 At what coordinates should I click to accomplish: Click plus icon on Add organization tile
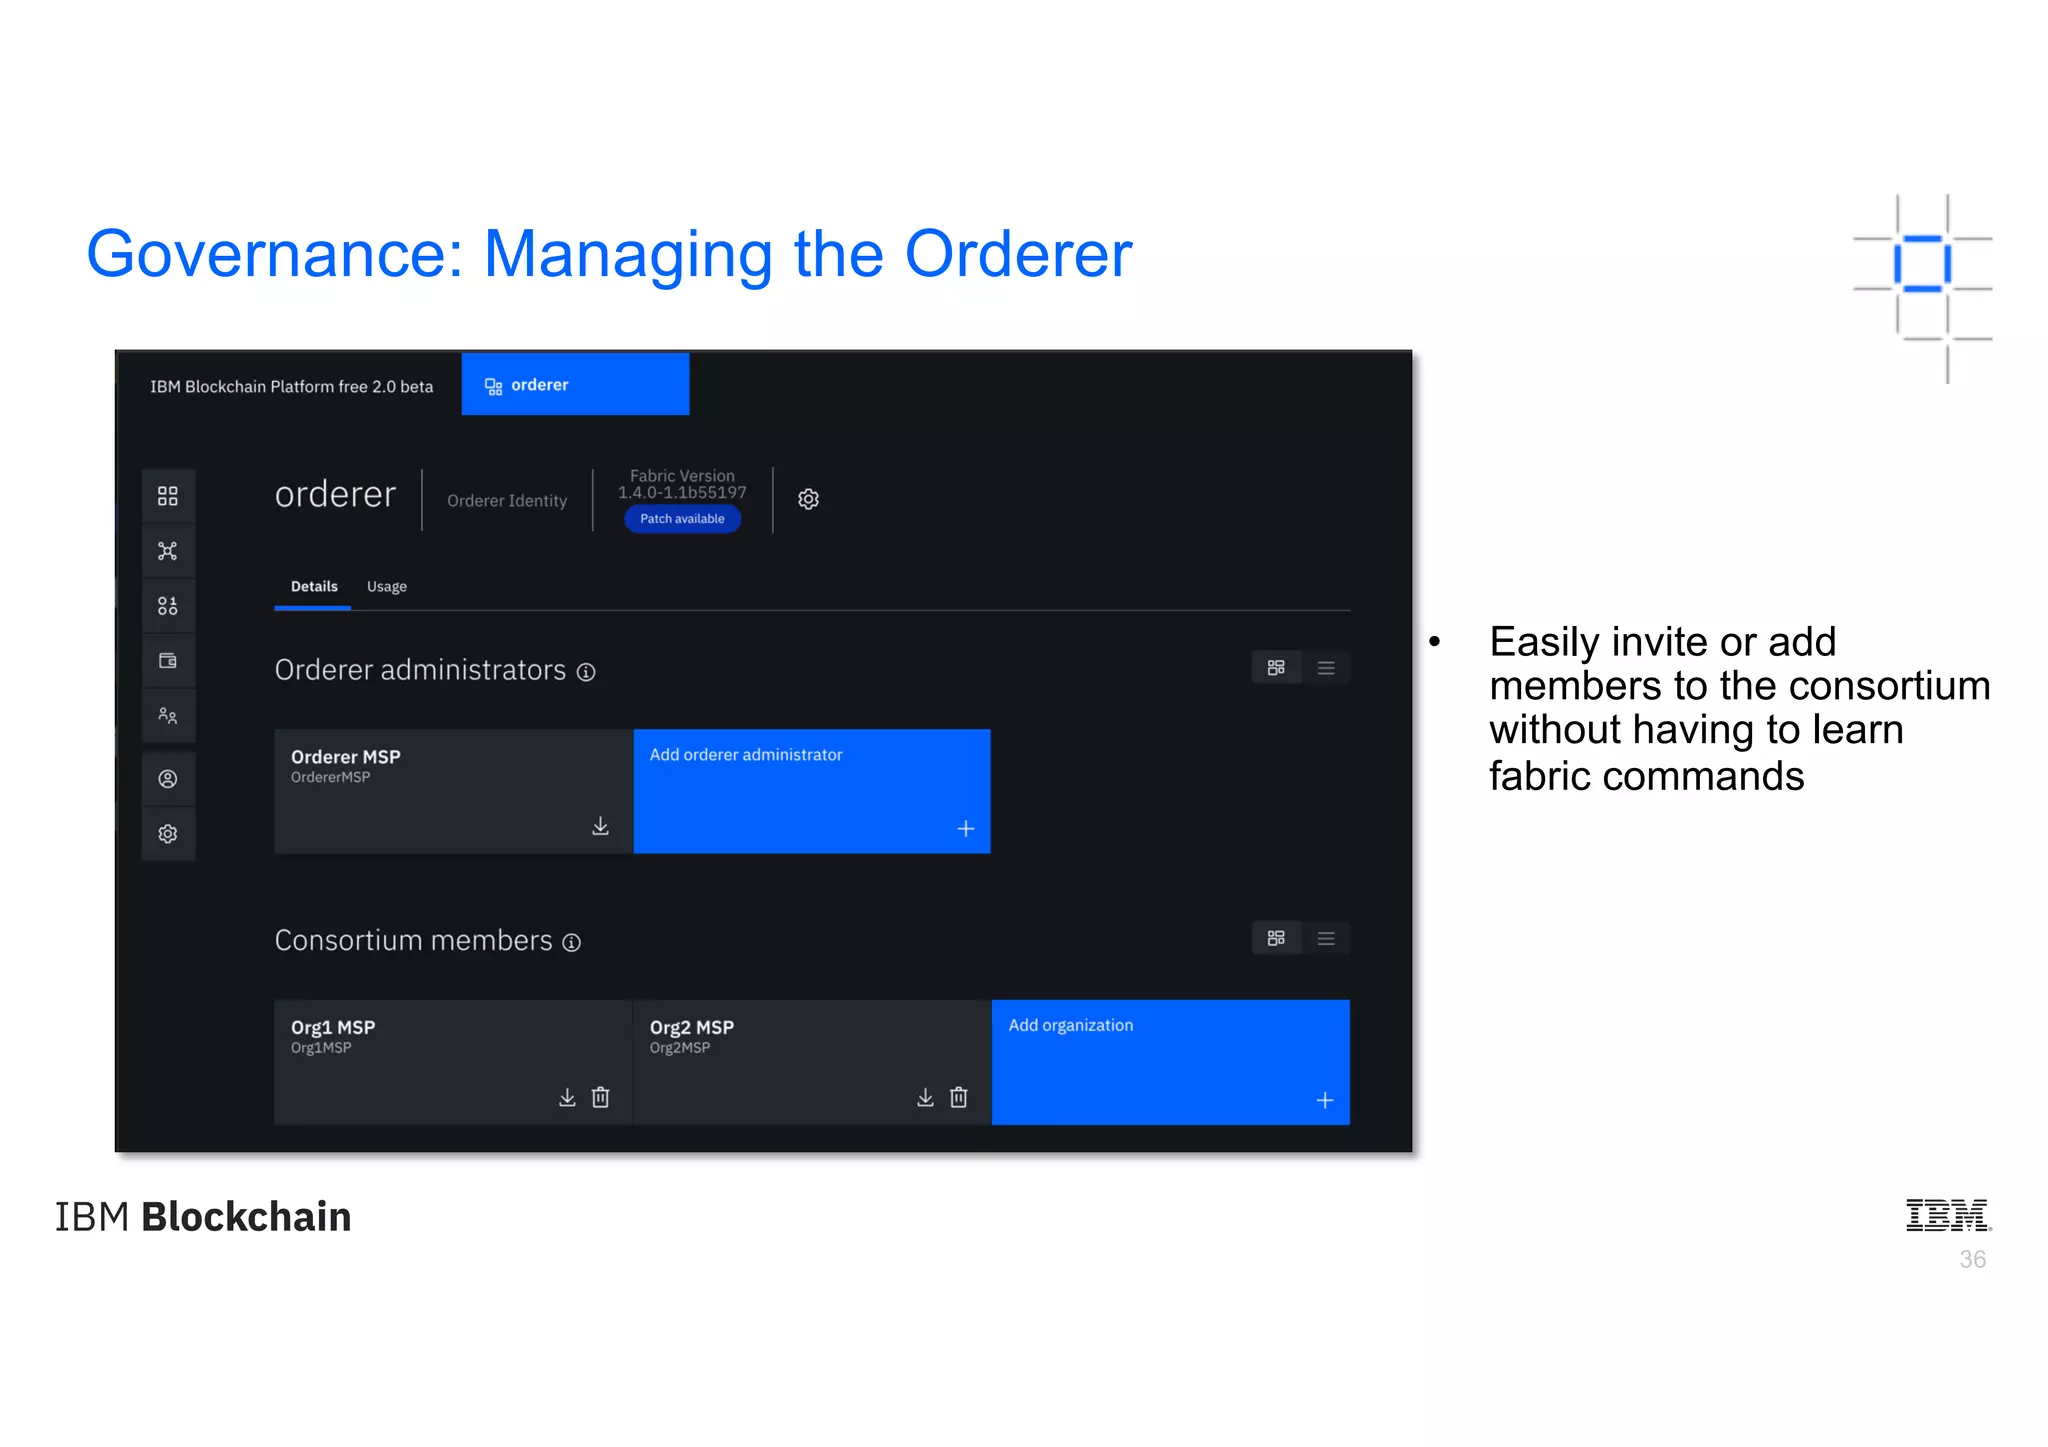pos(1325,1100)
